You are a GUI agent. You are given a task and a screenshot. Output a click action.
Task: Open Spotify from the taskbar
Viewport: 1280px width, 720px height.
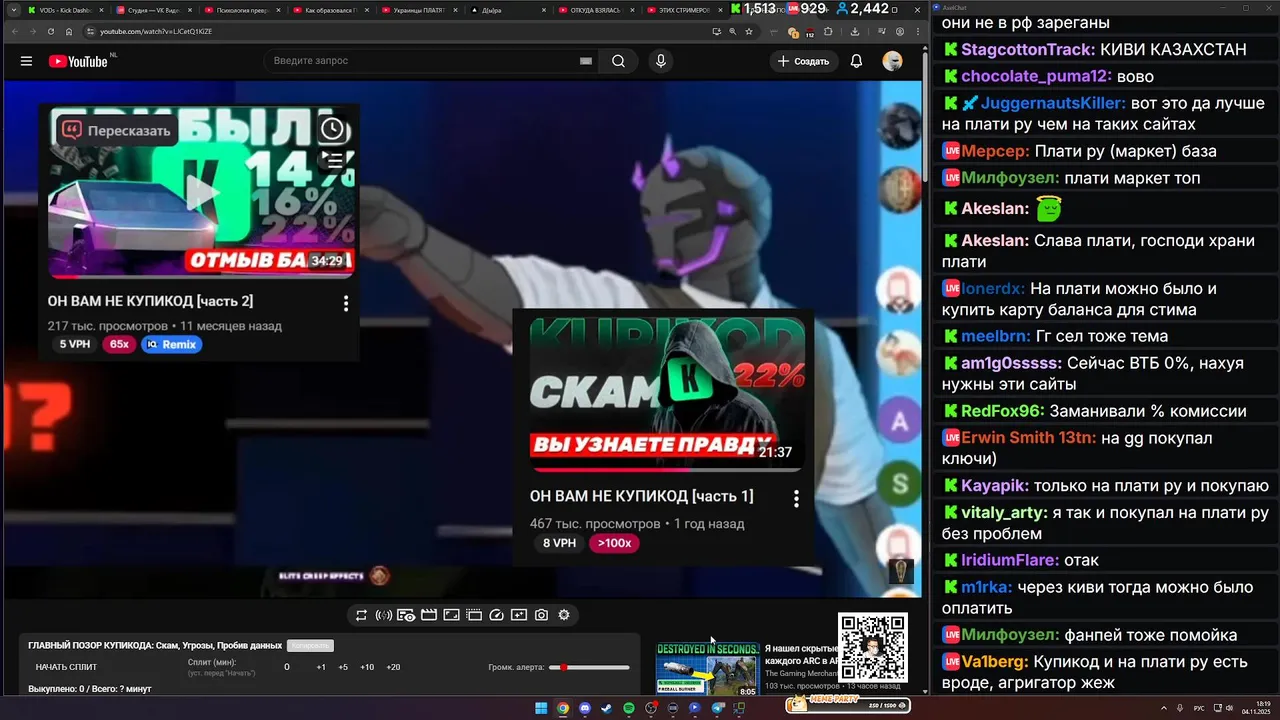(629, 708)
